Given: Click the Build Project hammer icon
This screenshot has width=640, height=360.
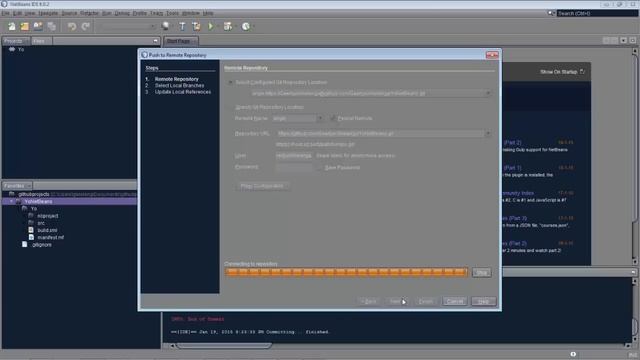Looking at the screenshot, I should click(182, 27).
